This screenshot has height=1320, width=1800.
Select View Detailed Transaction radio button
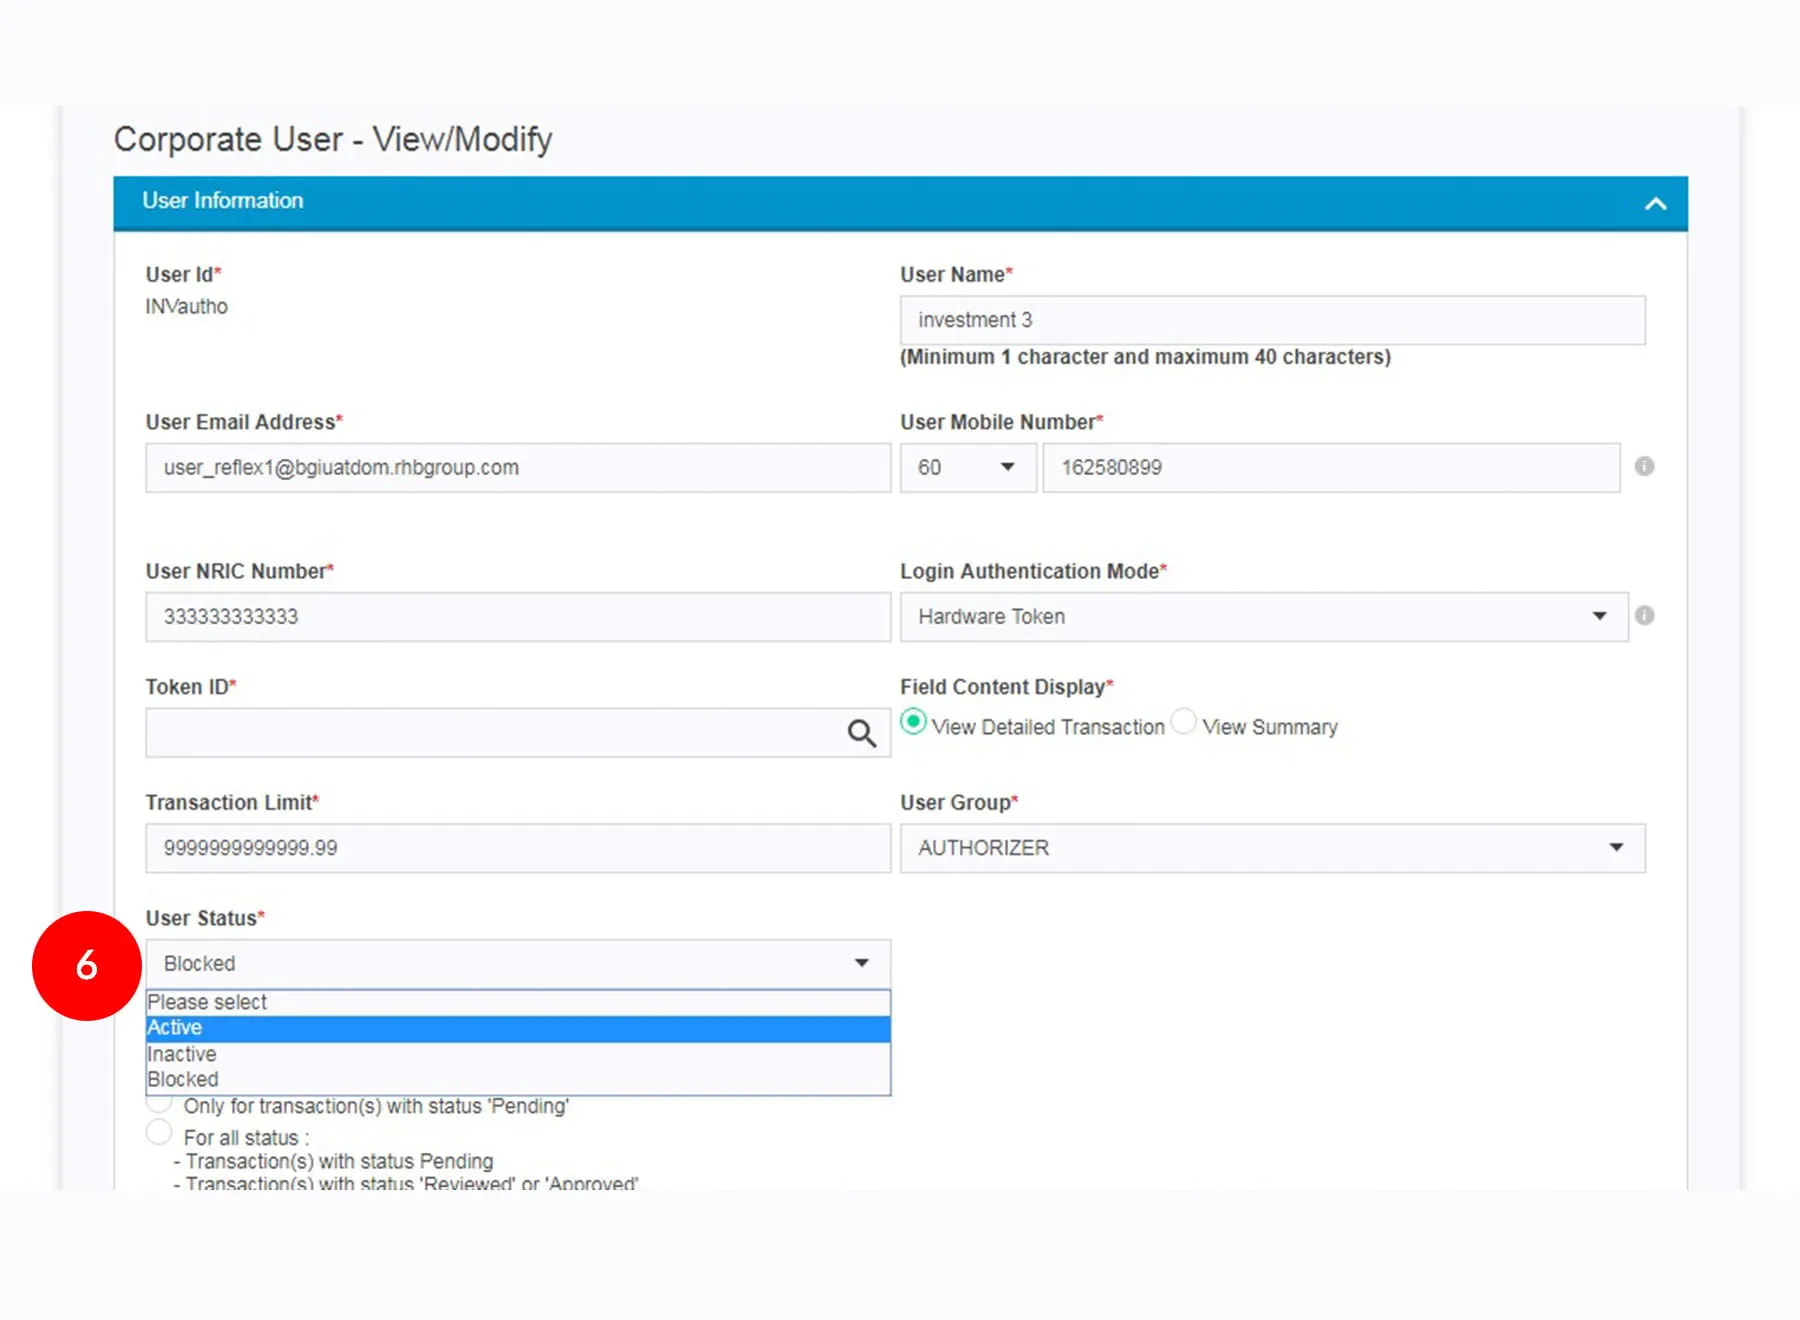913,722
